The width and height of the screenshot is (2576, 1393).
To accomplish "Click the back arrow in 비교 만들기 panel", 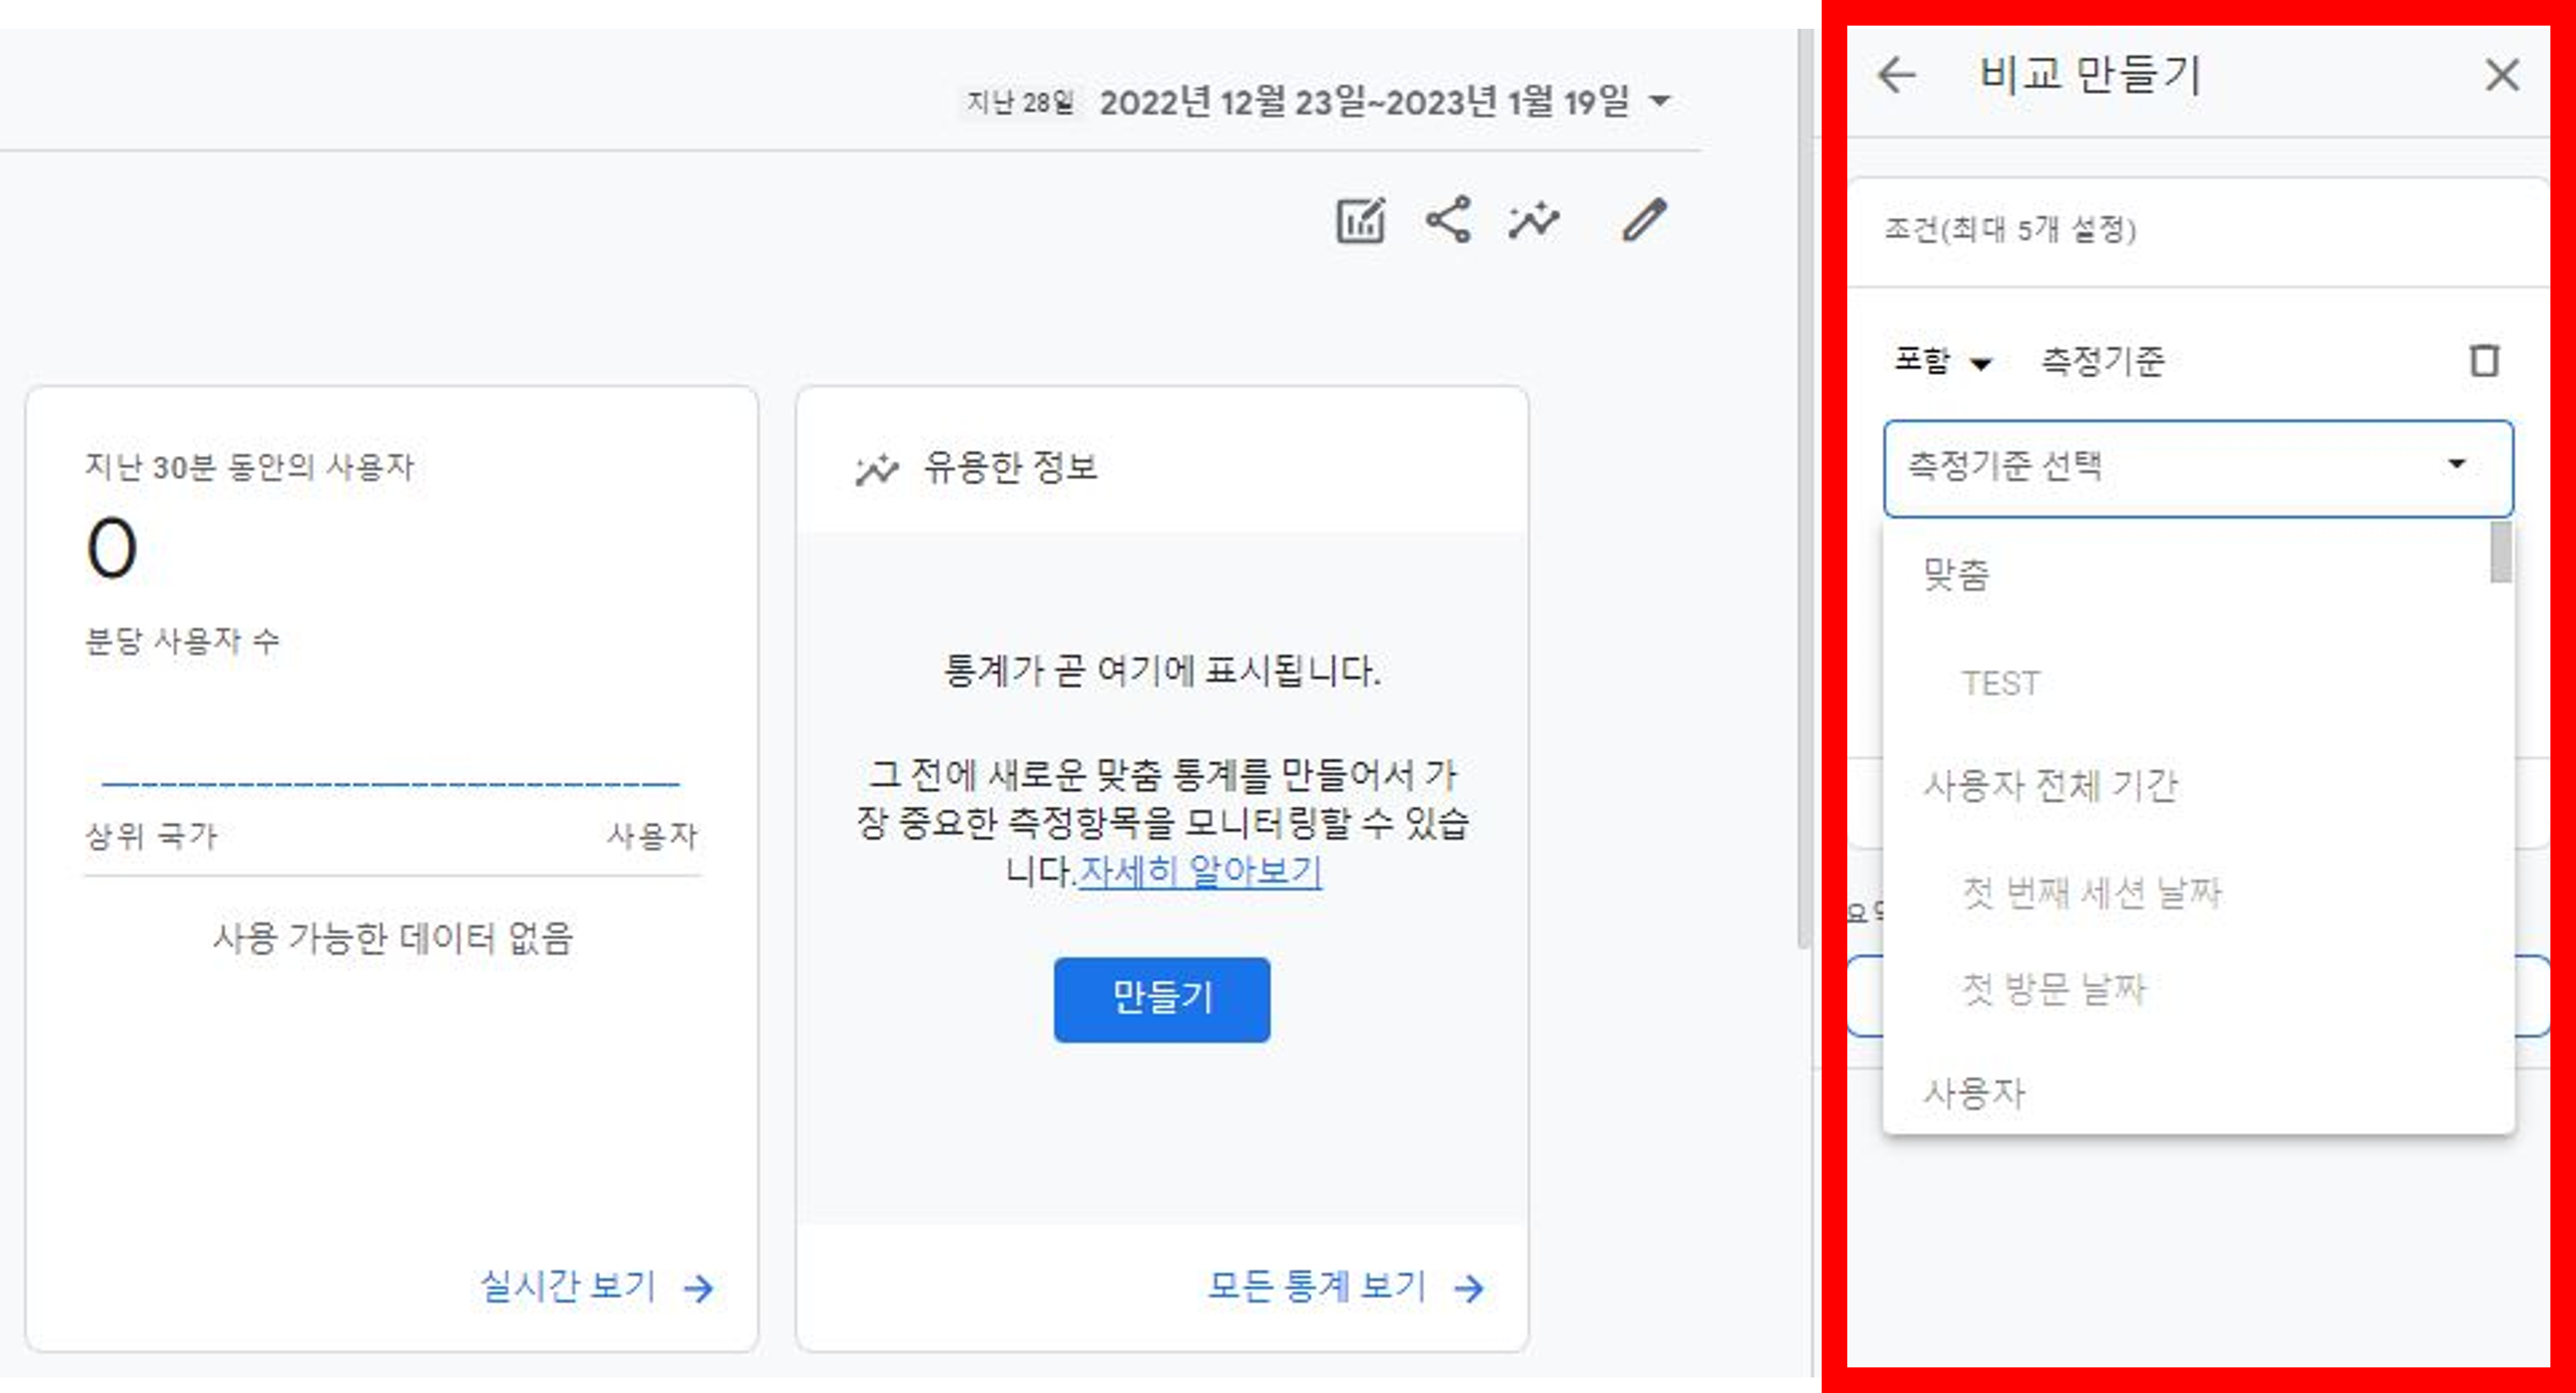I will click(x=1896, y=75).
